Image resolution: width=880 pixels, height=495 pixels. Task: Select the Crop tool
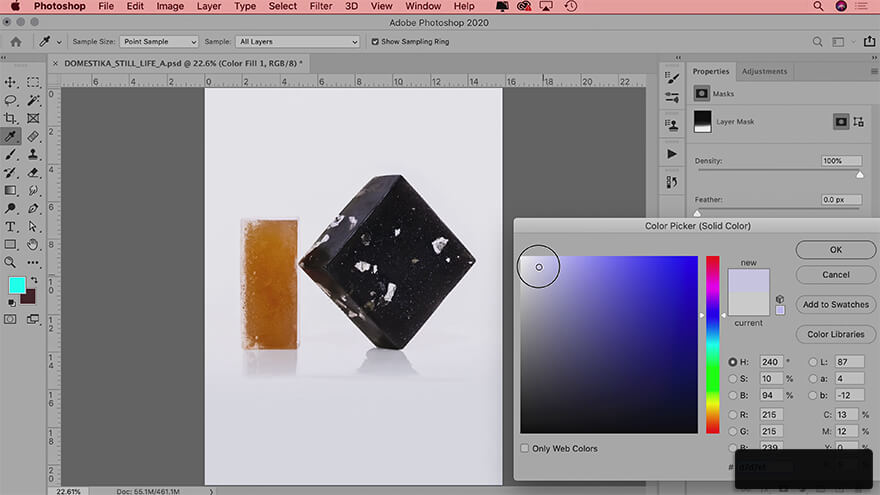pos(11,118)
